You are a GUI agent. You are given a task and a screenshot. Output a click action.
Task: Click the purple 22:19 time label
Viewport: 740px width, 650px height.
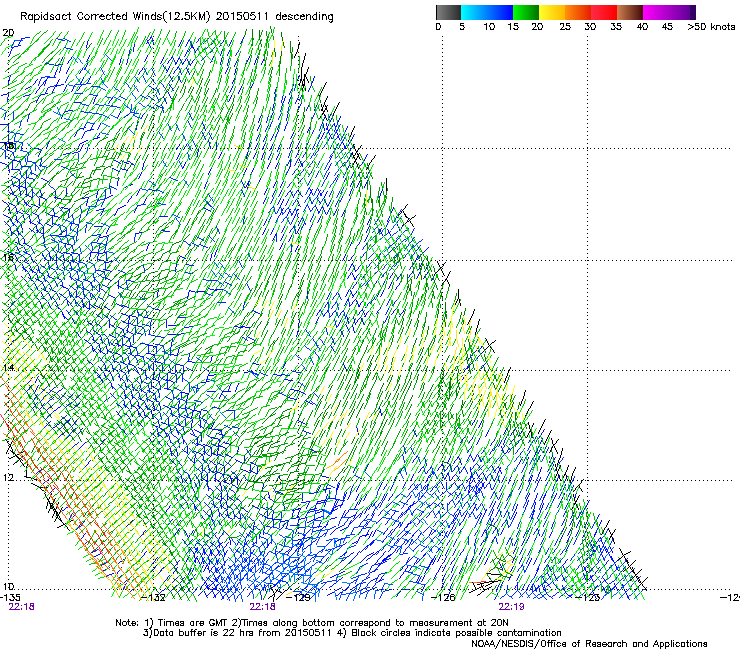click(x=512, y=607)
